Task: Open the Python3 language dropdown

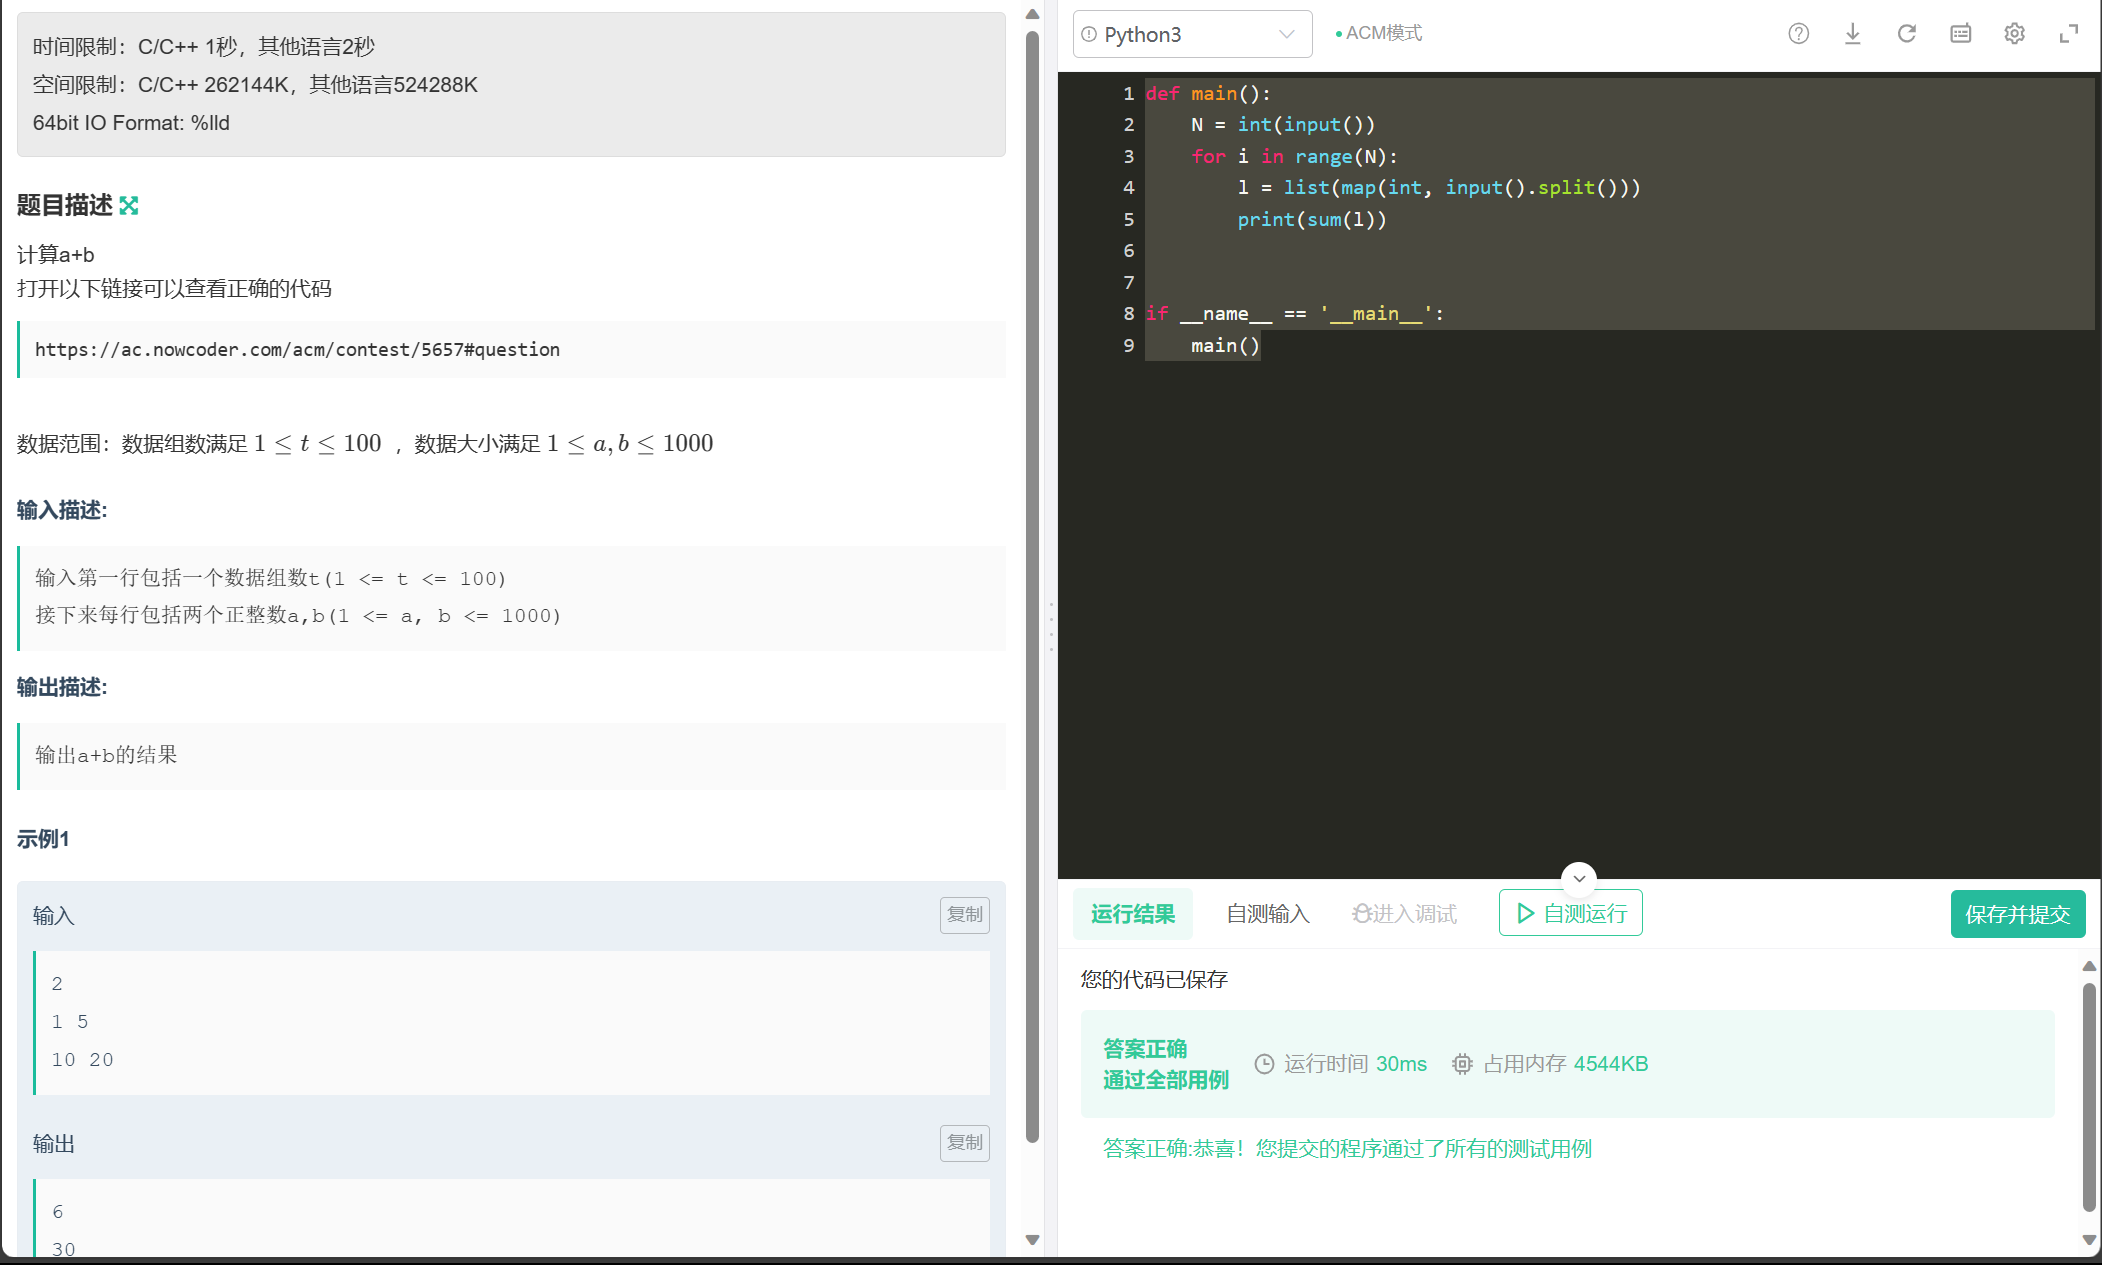Action: coord(1190,33)
